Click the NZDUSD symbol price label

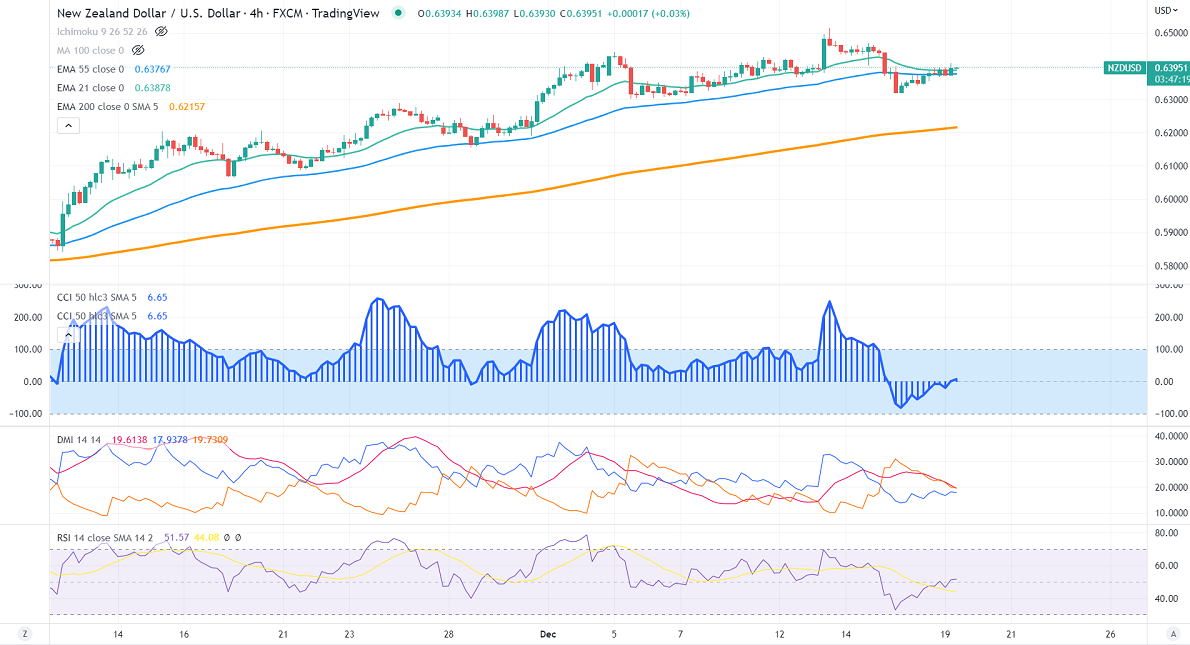[x=1124, y=68]
